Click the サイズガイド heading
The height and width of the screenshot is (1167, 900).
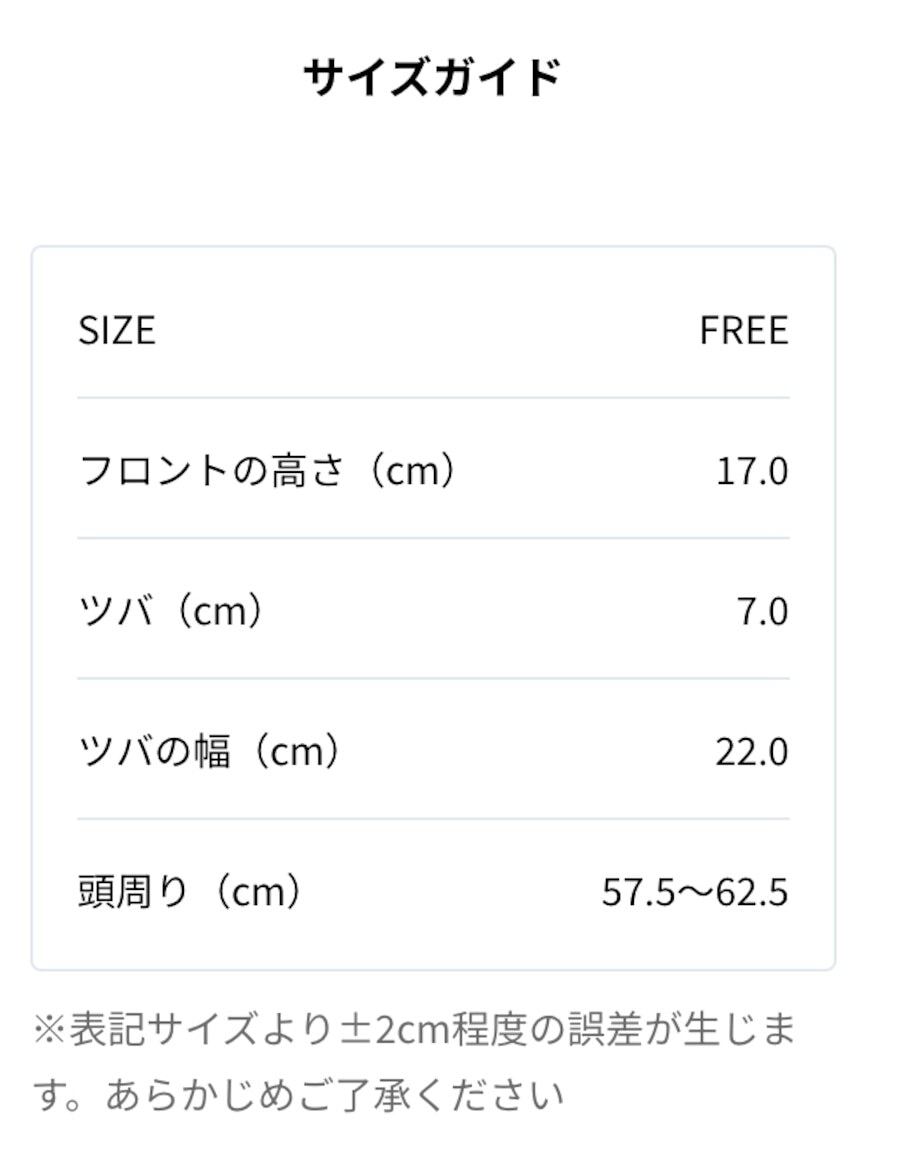tap(433, 77)
